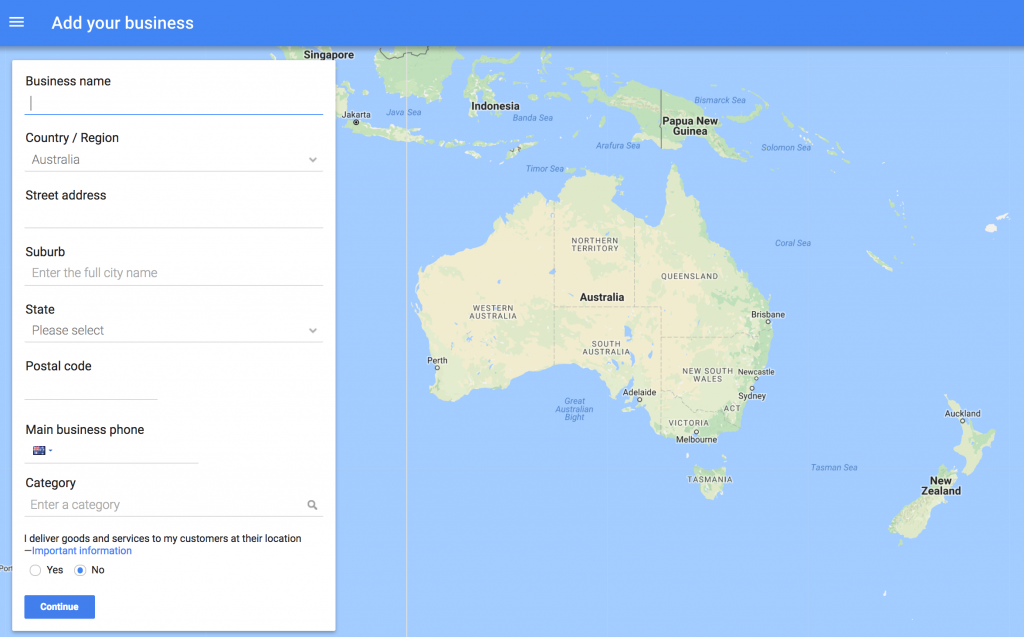Viewport: 1024px width, 637px height.
Task: Click the Timor Sea map label
Action: [545, 169]
